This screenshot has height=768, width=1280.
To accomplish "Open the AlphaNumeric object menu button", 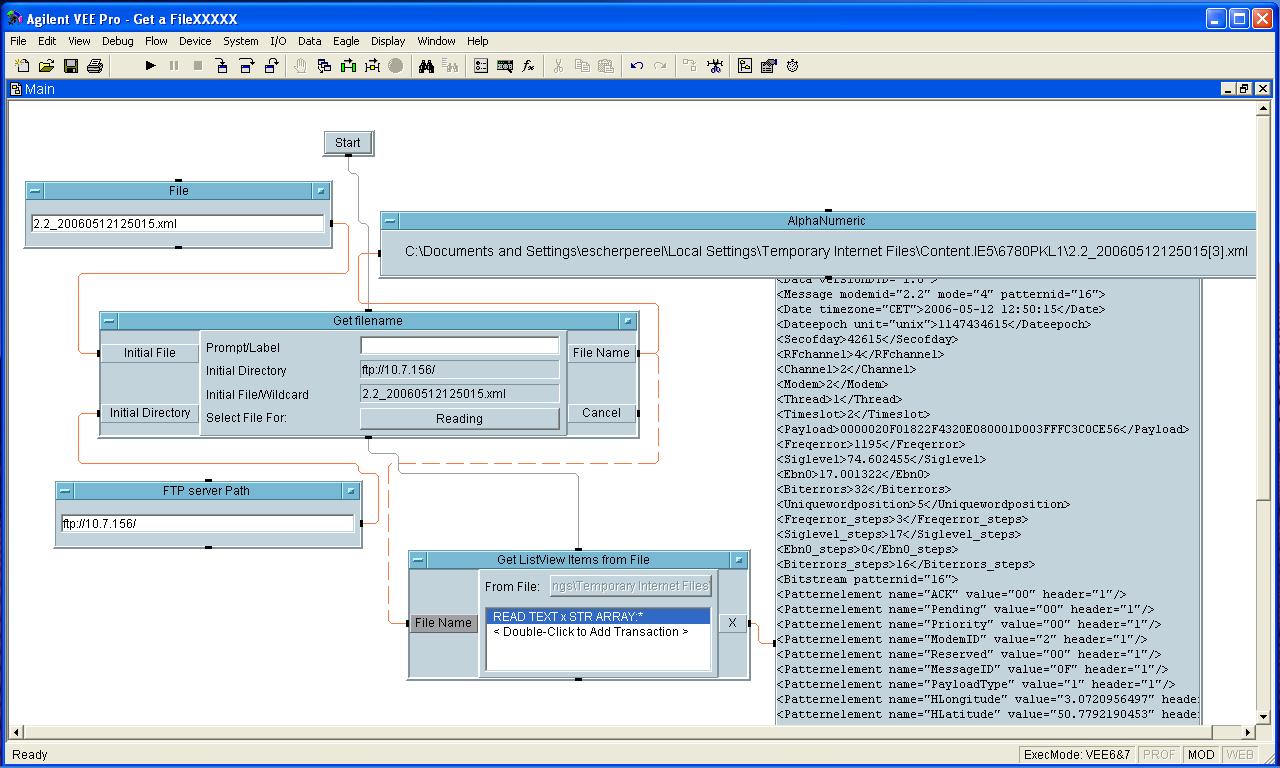I will 391,221.
